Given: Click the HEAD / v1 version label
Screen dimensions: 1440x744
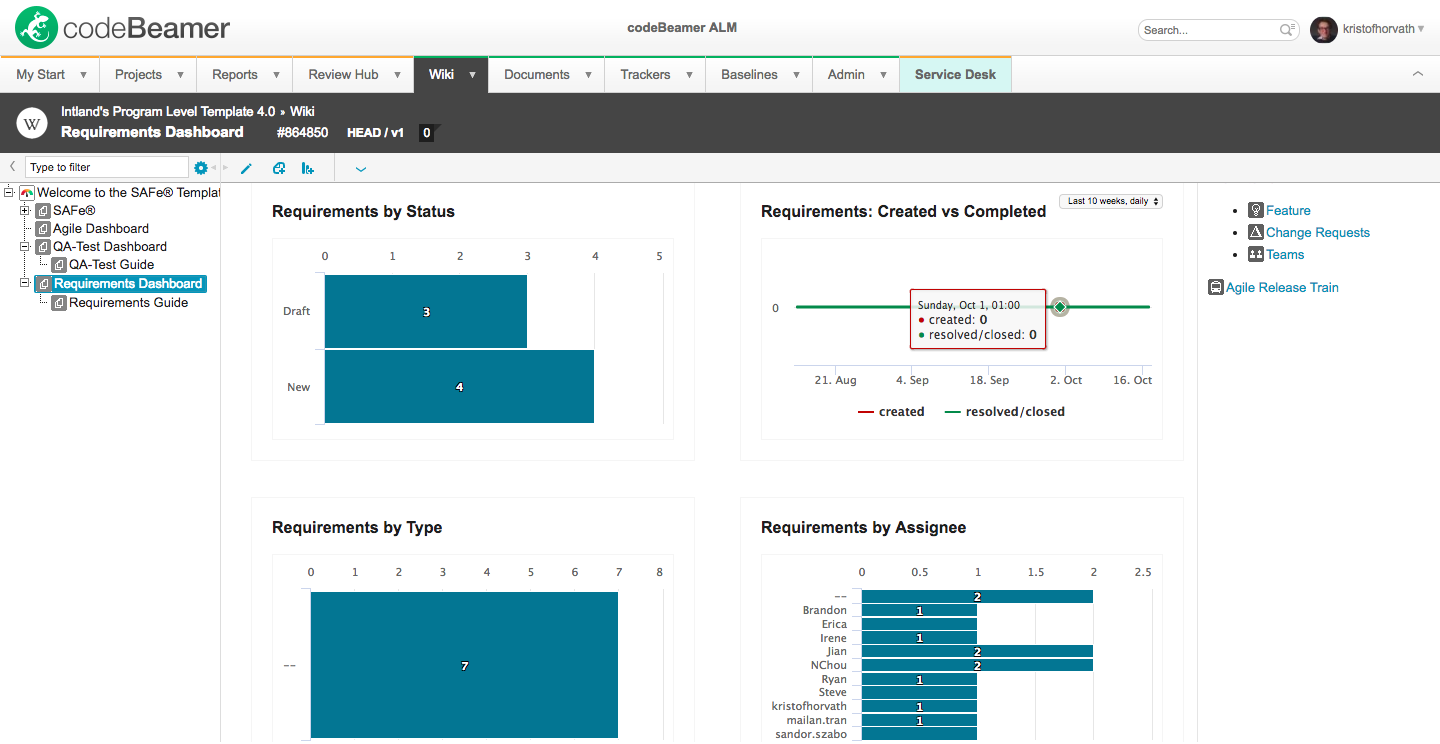Looking at the screenshot, I should (375, 132).
